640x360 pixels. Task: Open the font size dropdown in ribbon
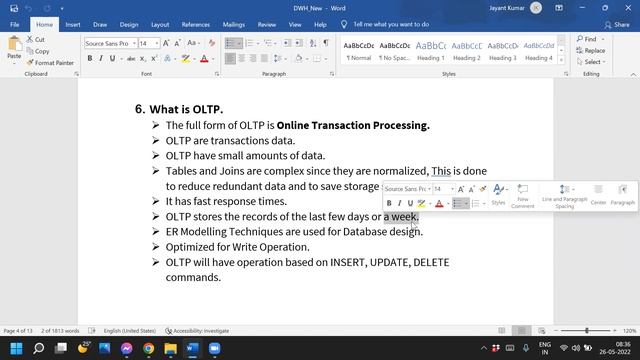[156, 43]
